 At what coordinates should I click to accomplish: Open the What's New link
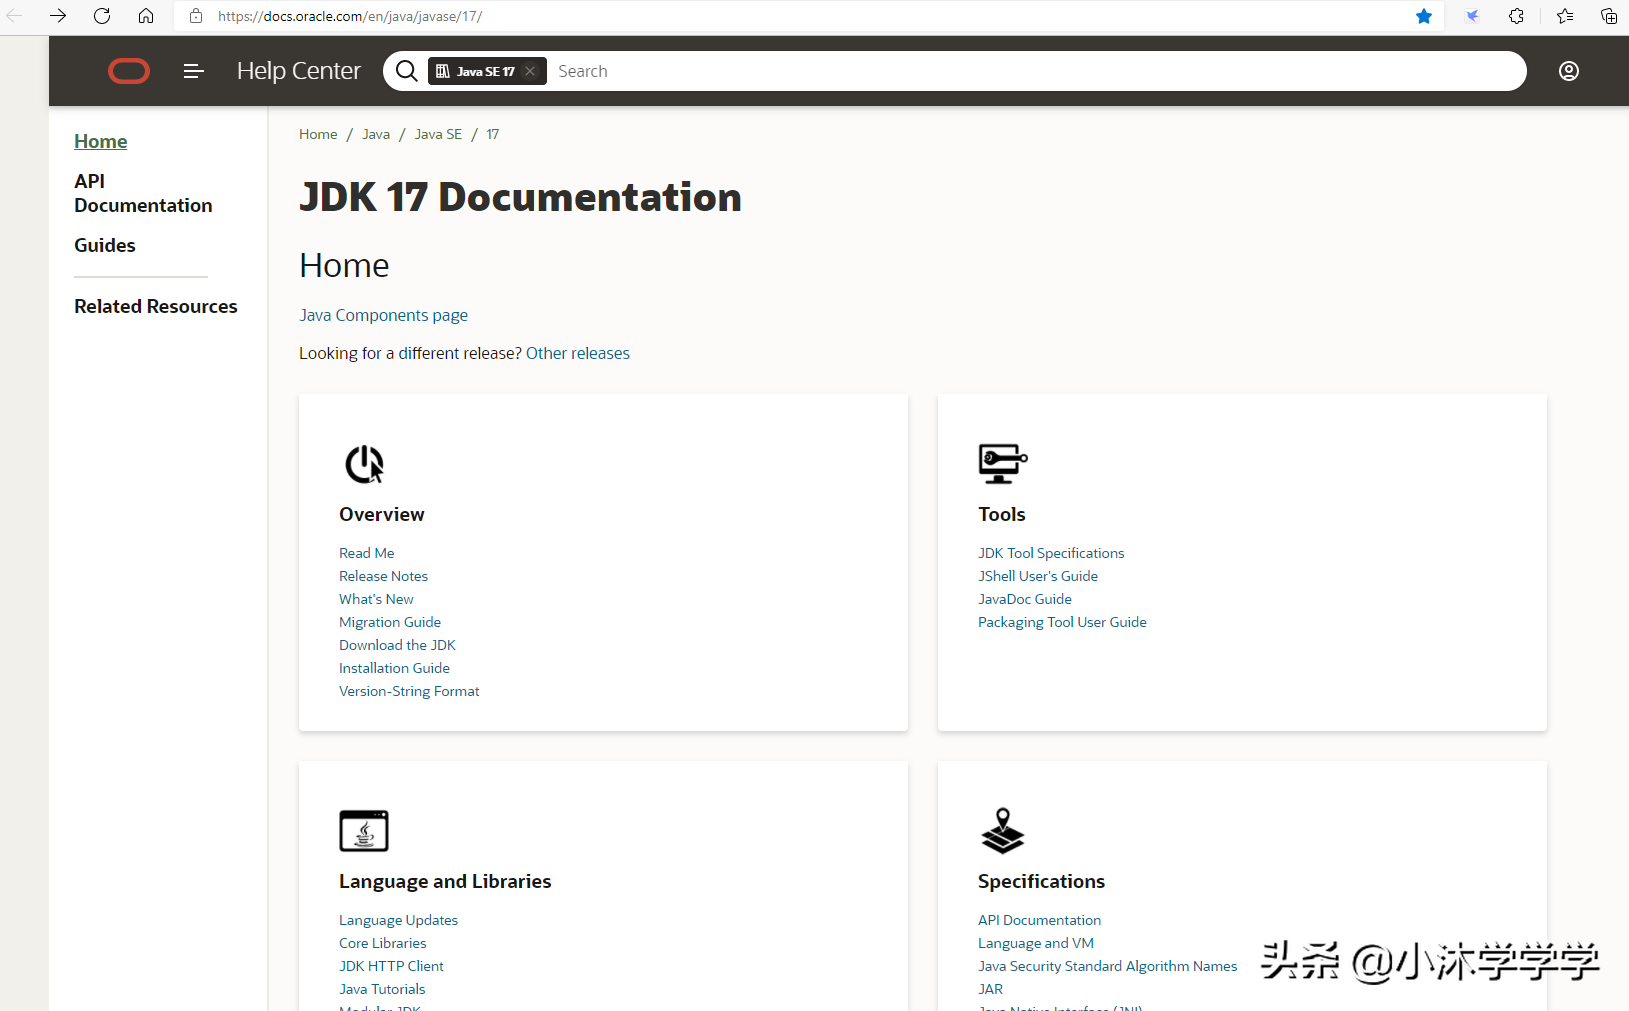click(x=376, y=599)
